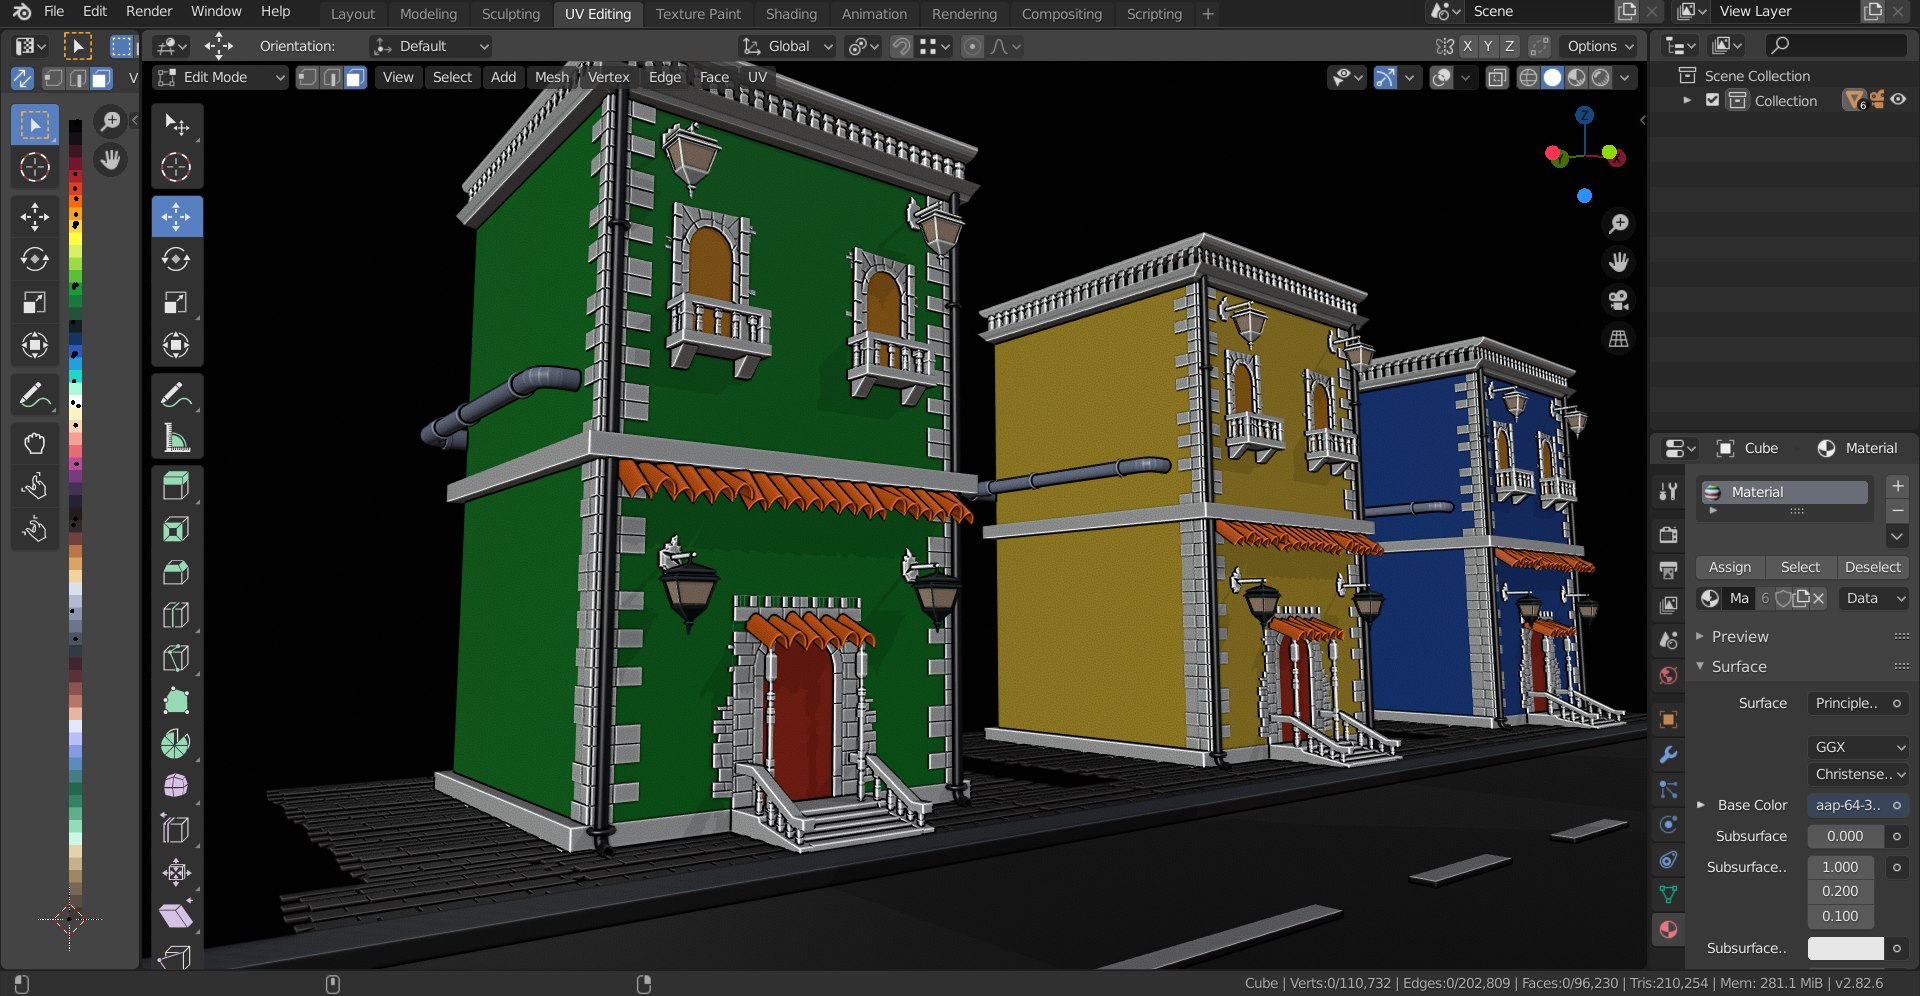The image size is (1920, 996).
Task: Open the GGX distribution dropdown
Action: pos(1859,747)
